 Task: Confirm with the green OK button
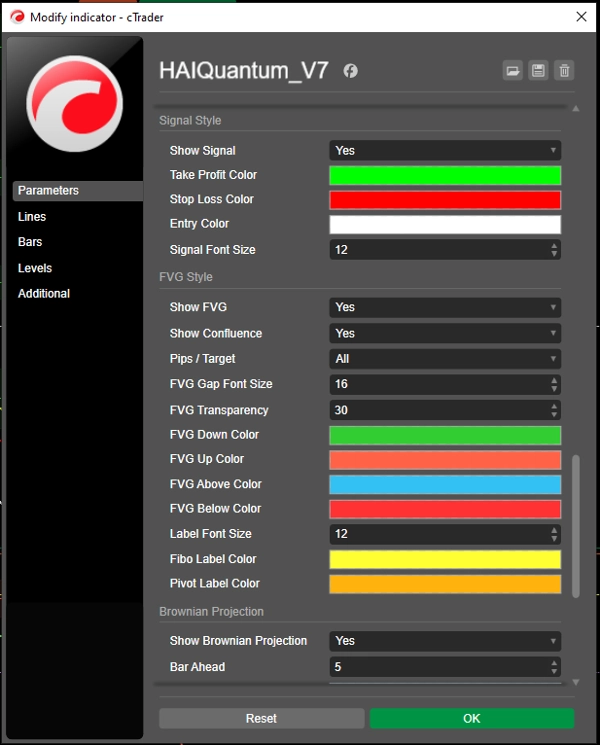[x=472, y=718]
